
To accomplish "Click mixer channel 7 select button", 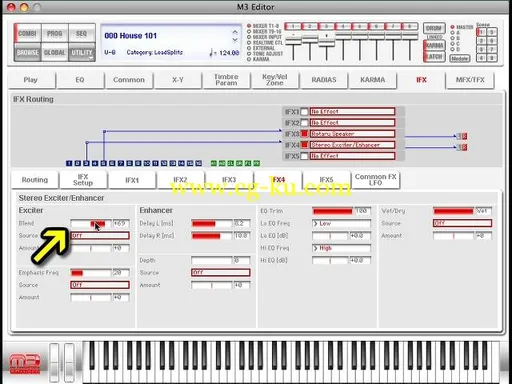I will coord(393,26).
